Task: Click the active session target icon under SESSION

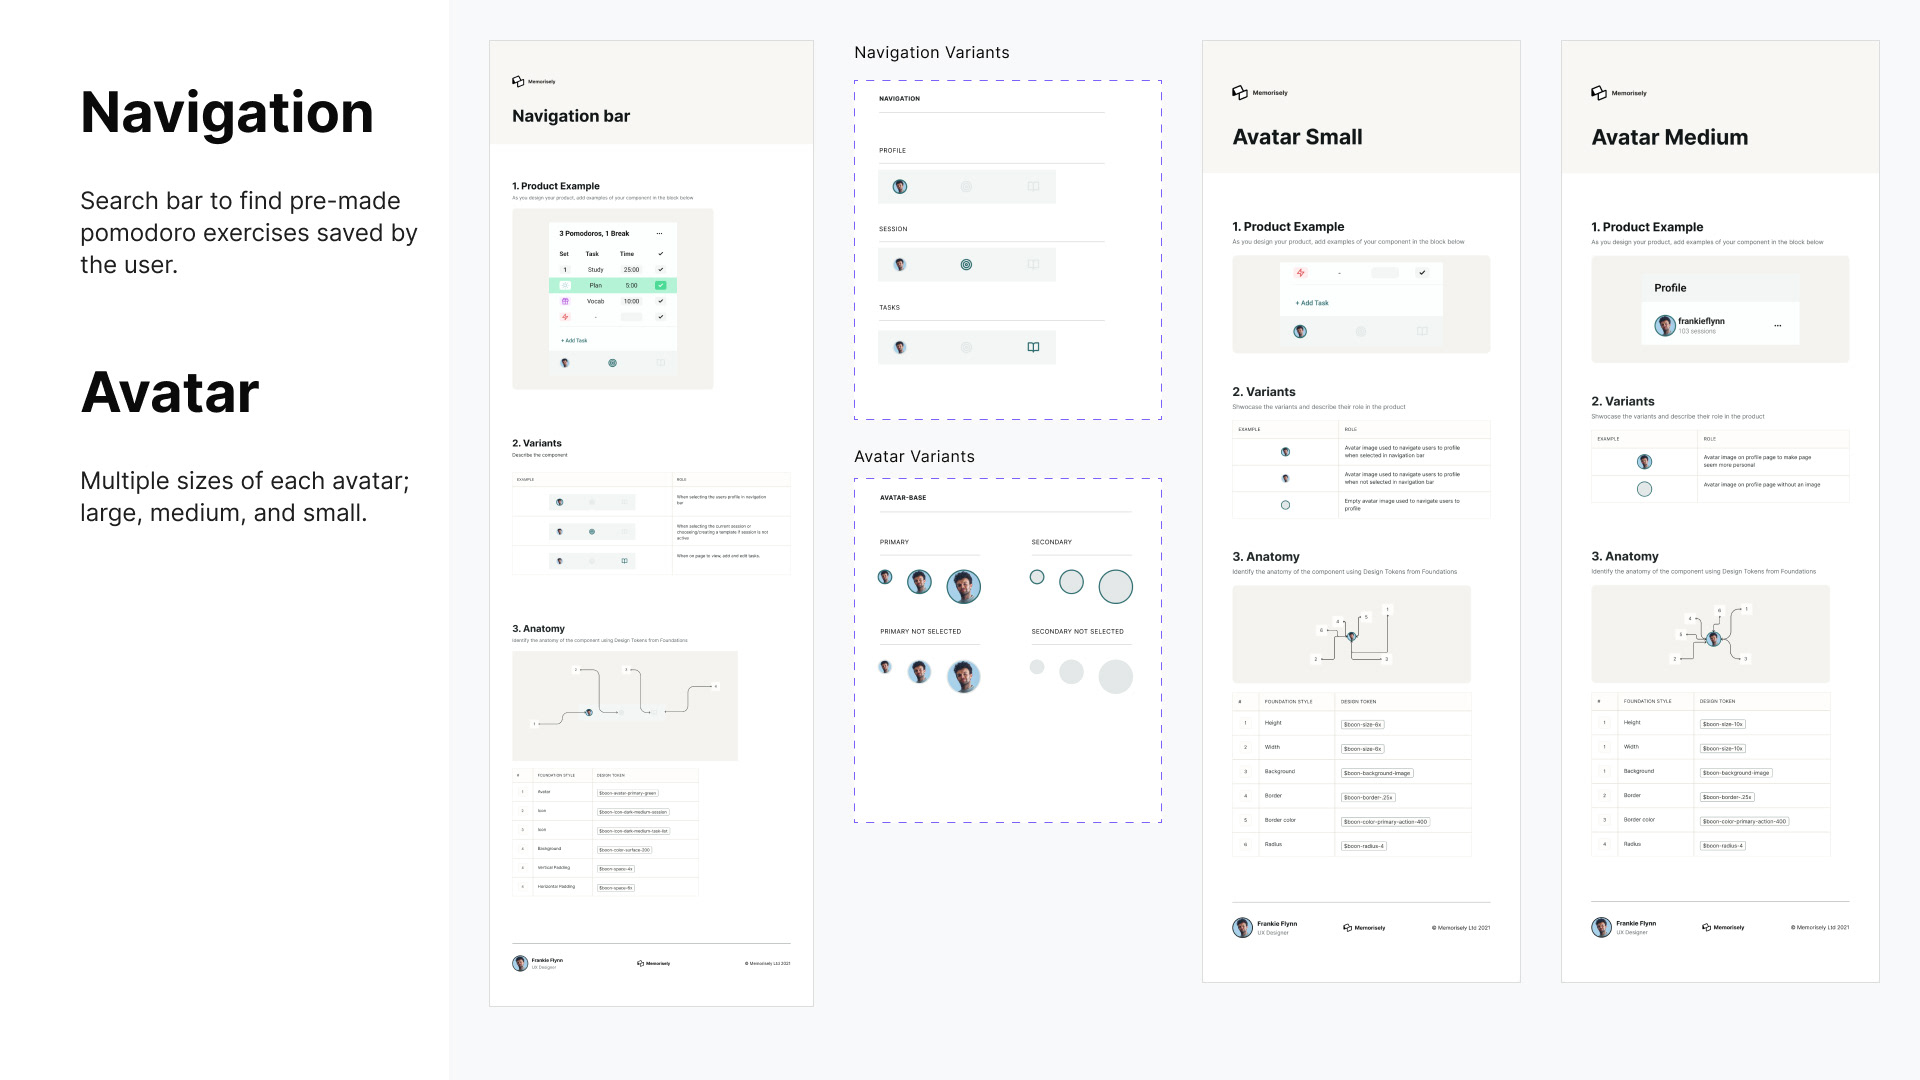Action: click(966, 265)
